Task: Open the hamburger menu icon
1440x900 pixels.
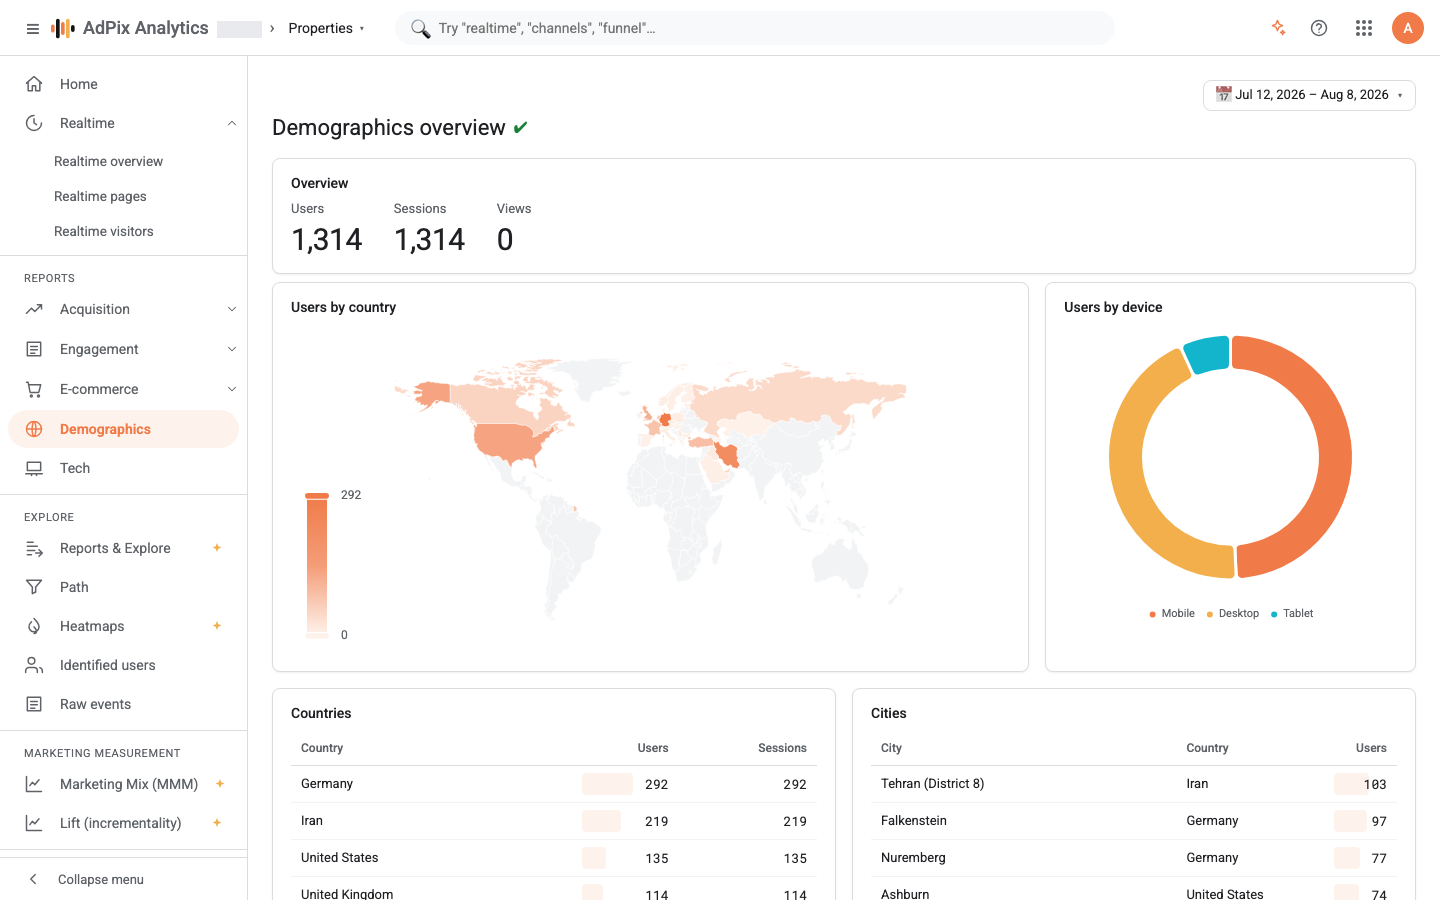Action: point(33,29)
